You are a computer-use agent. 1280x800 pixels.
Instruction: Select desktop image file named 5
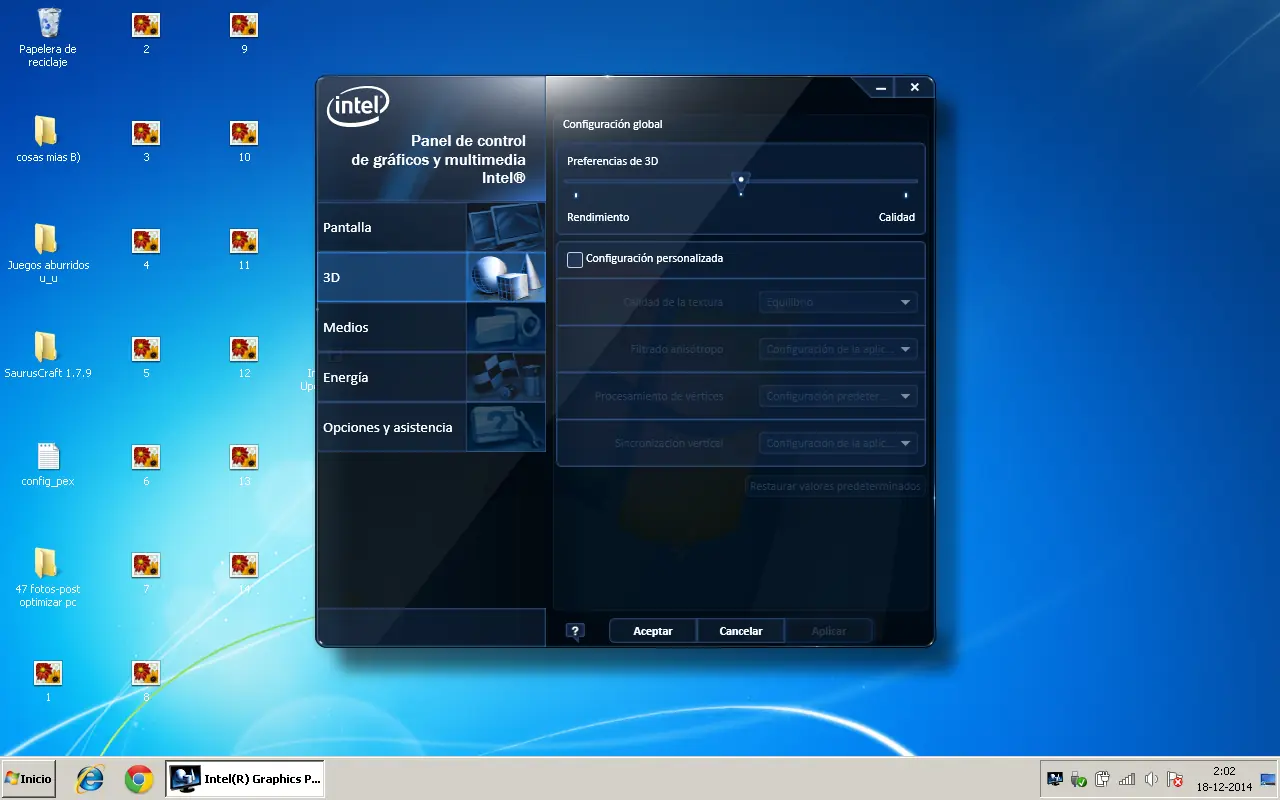pyautogui.click(x=146, y=356)
